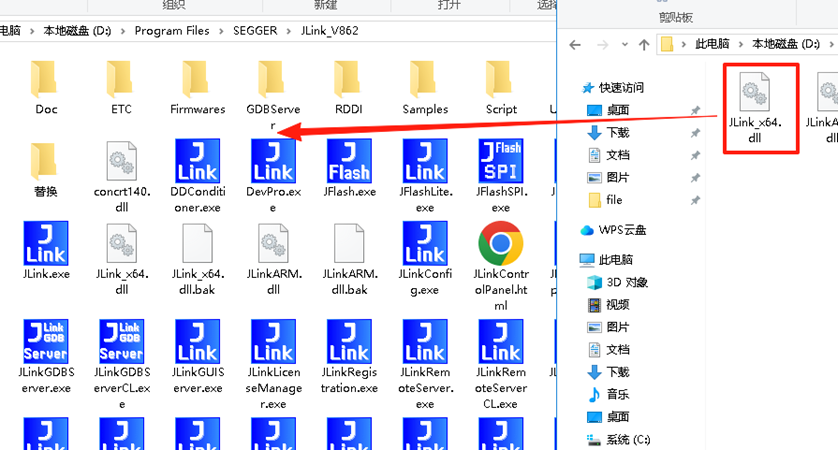Select JLinkLicenseManager.exe icon
The width and height of the screenshot is (838, 450).
point(273,342)
